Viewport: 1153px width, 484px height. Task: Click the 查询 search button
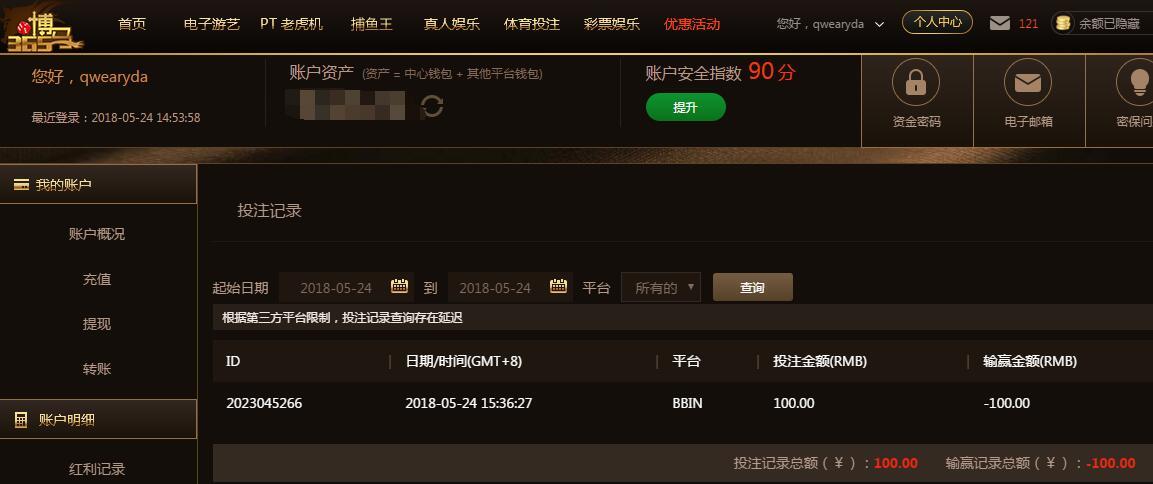[753, 288]
